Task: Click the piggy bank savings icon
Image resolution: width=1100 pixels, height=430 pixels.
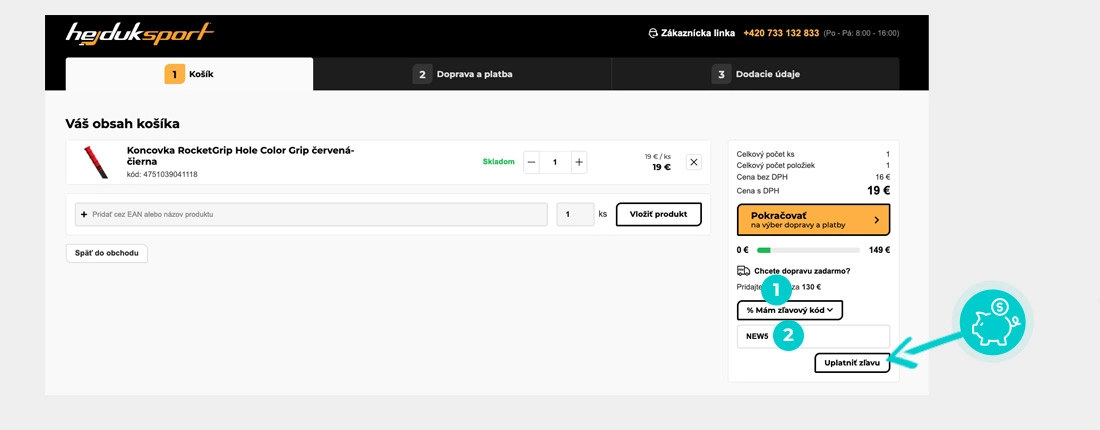Action: 992,323
